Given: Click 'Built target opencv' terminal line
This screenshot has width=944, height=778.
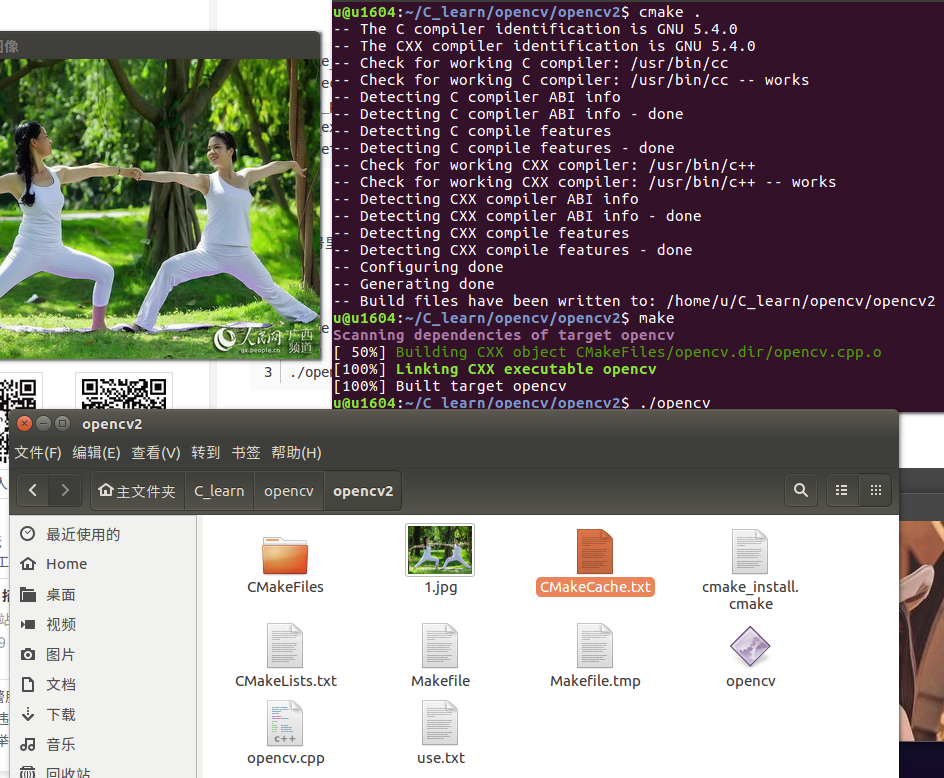Looking at the screenshot, I should point(480,386).
